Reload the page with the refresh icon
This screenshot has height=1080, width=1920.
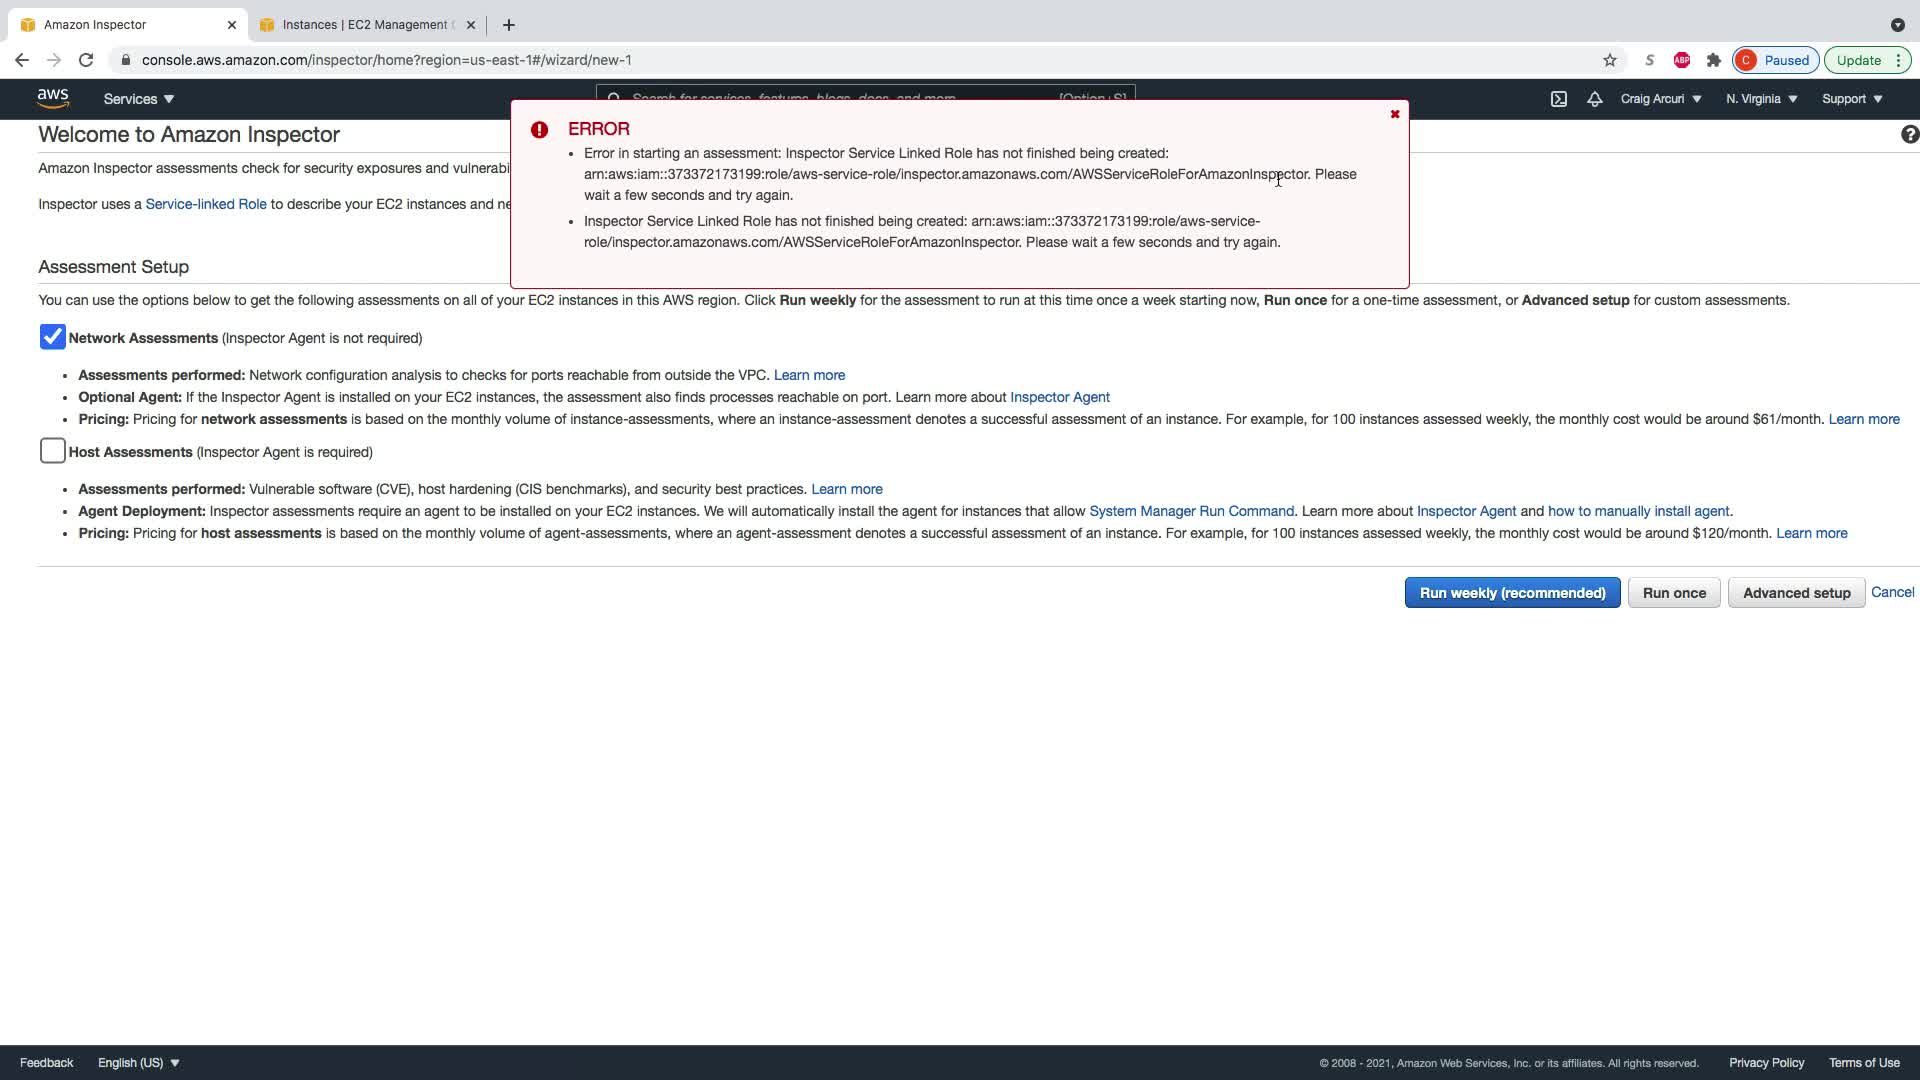pos(86,60)
